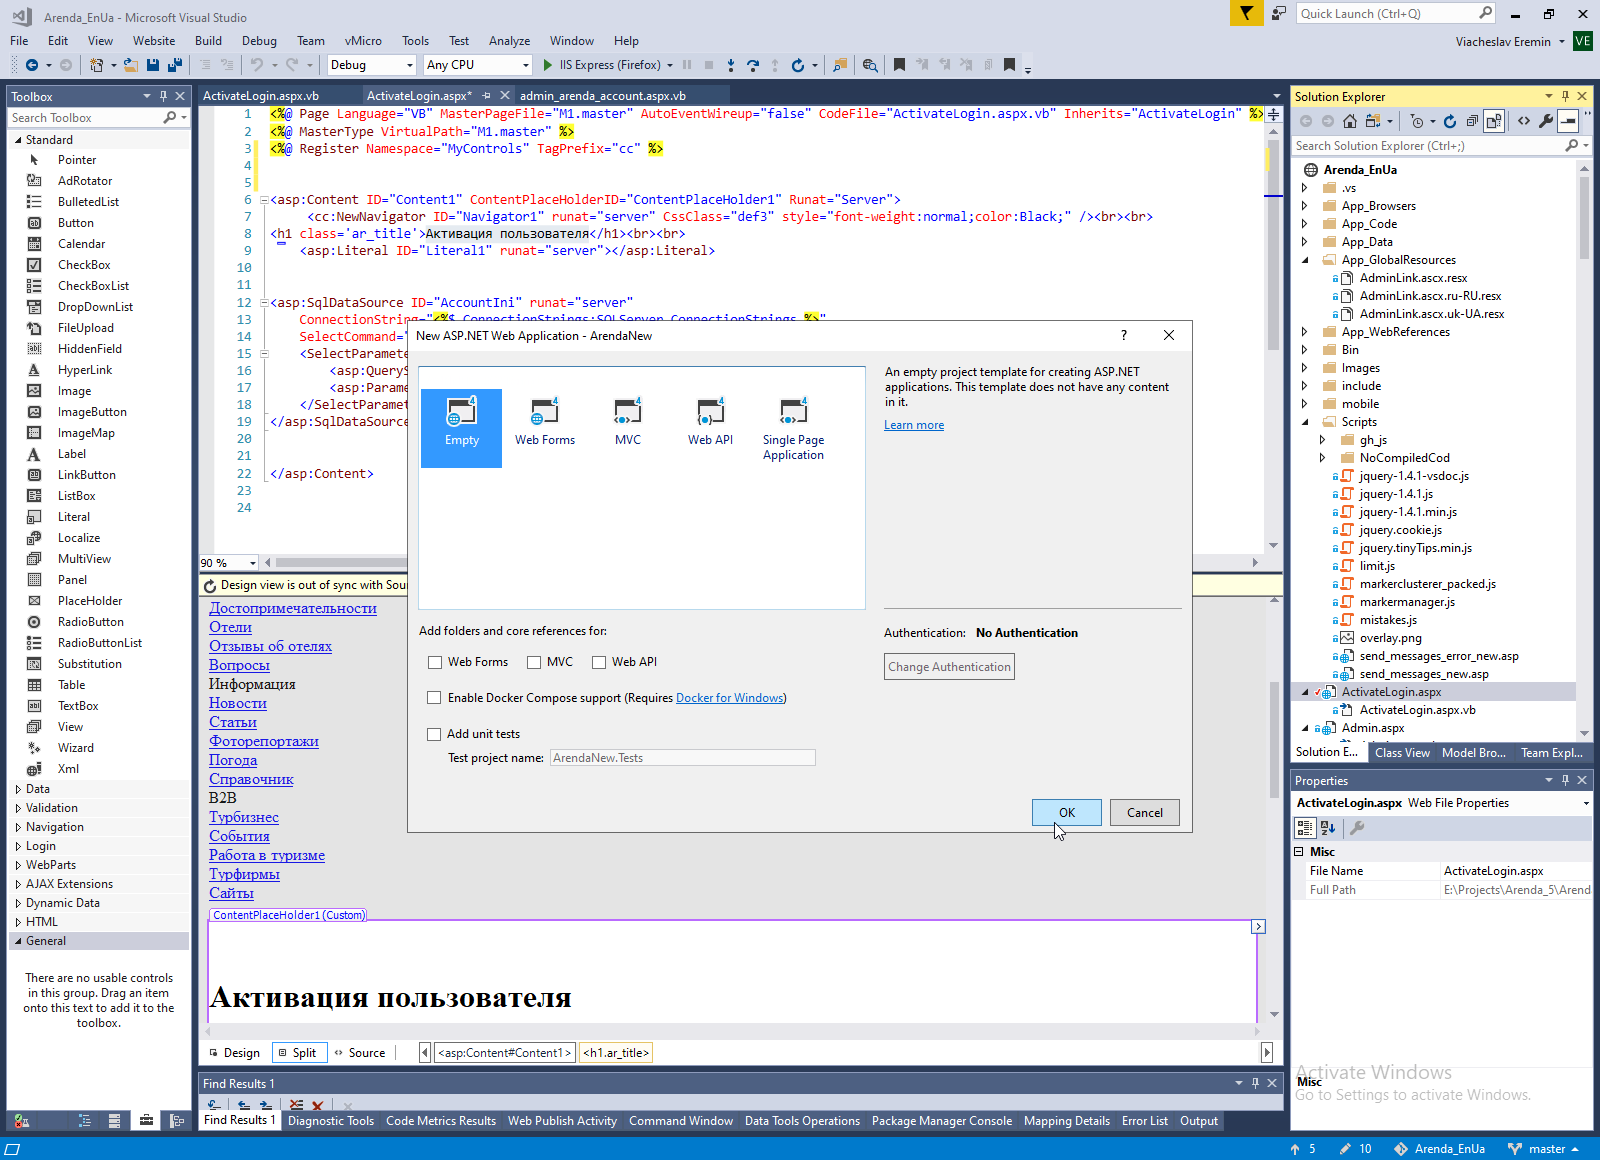Image resolution: width=1600 pixels, height=1160 pixels.
Task: Click the Change Authentication button
Action: tap(949, 667)
